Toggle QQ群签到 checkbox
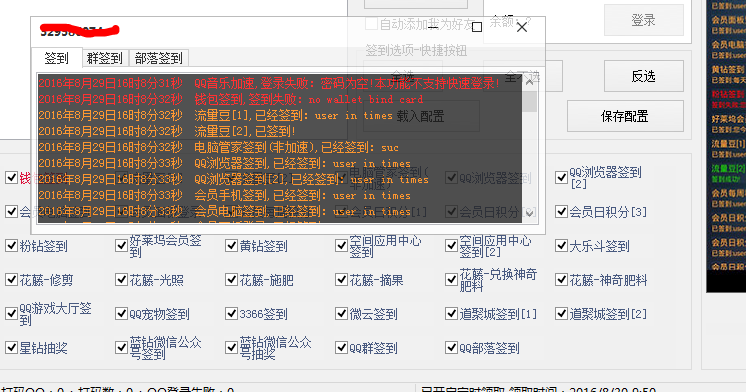This screenshot has height=392, width=746. click(341, 348)
